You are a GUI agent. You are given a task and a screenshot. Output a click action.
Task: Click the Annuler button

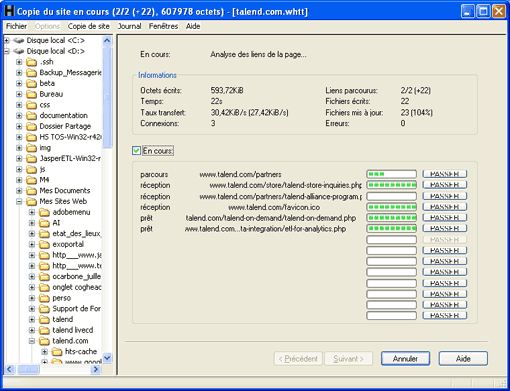(x=405, y=359)
